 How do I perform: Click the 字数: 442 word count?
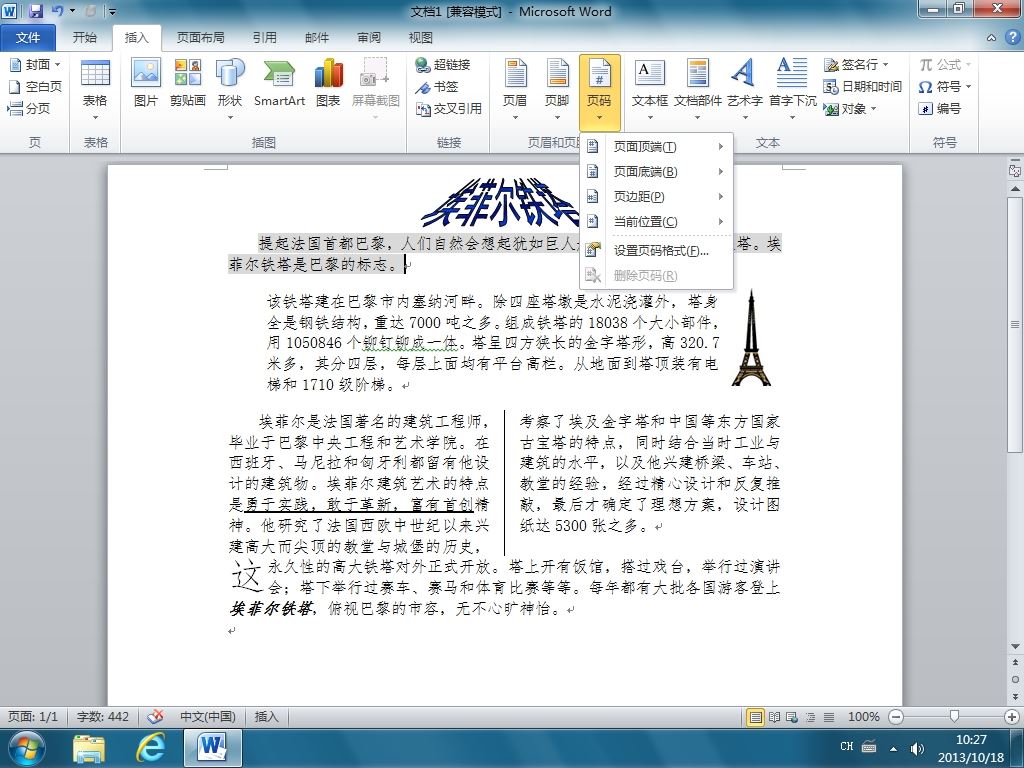103,717
